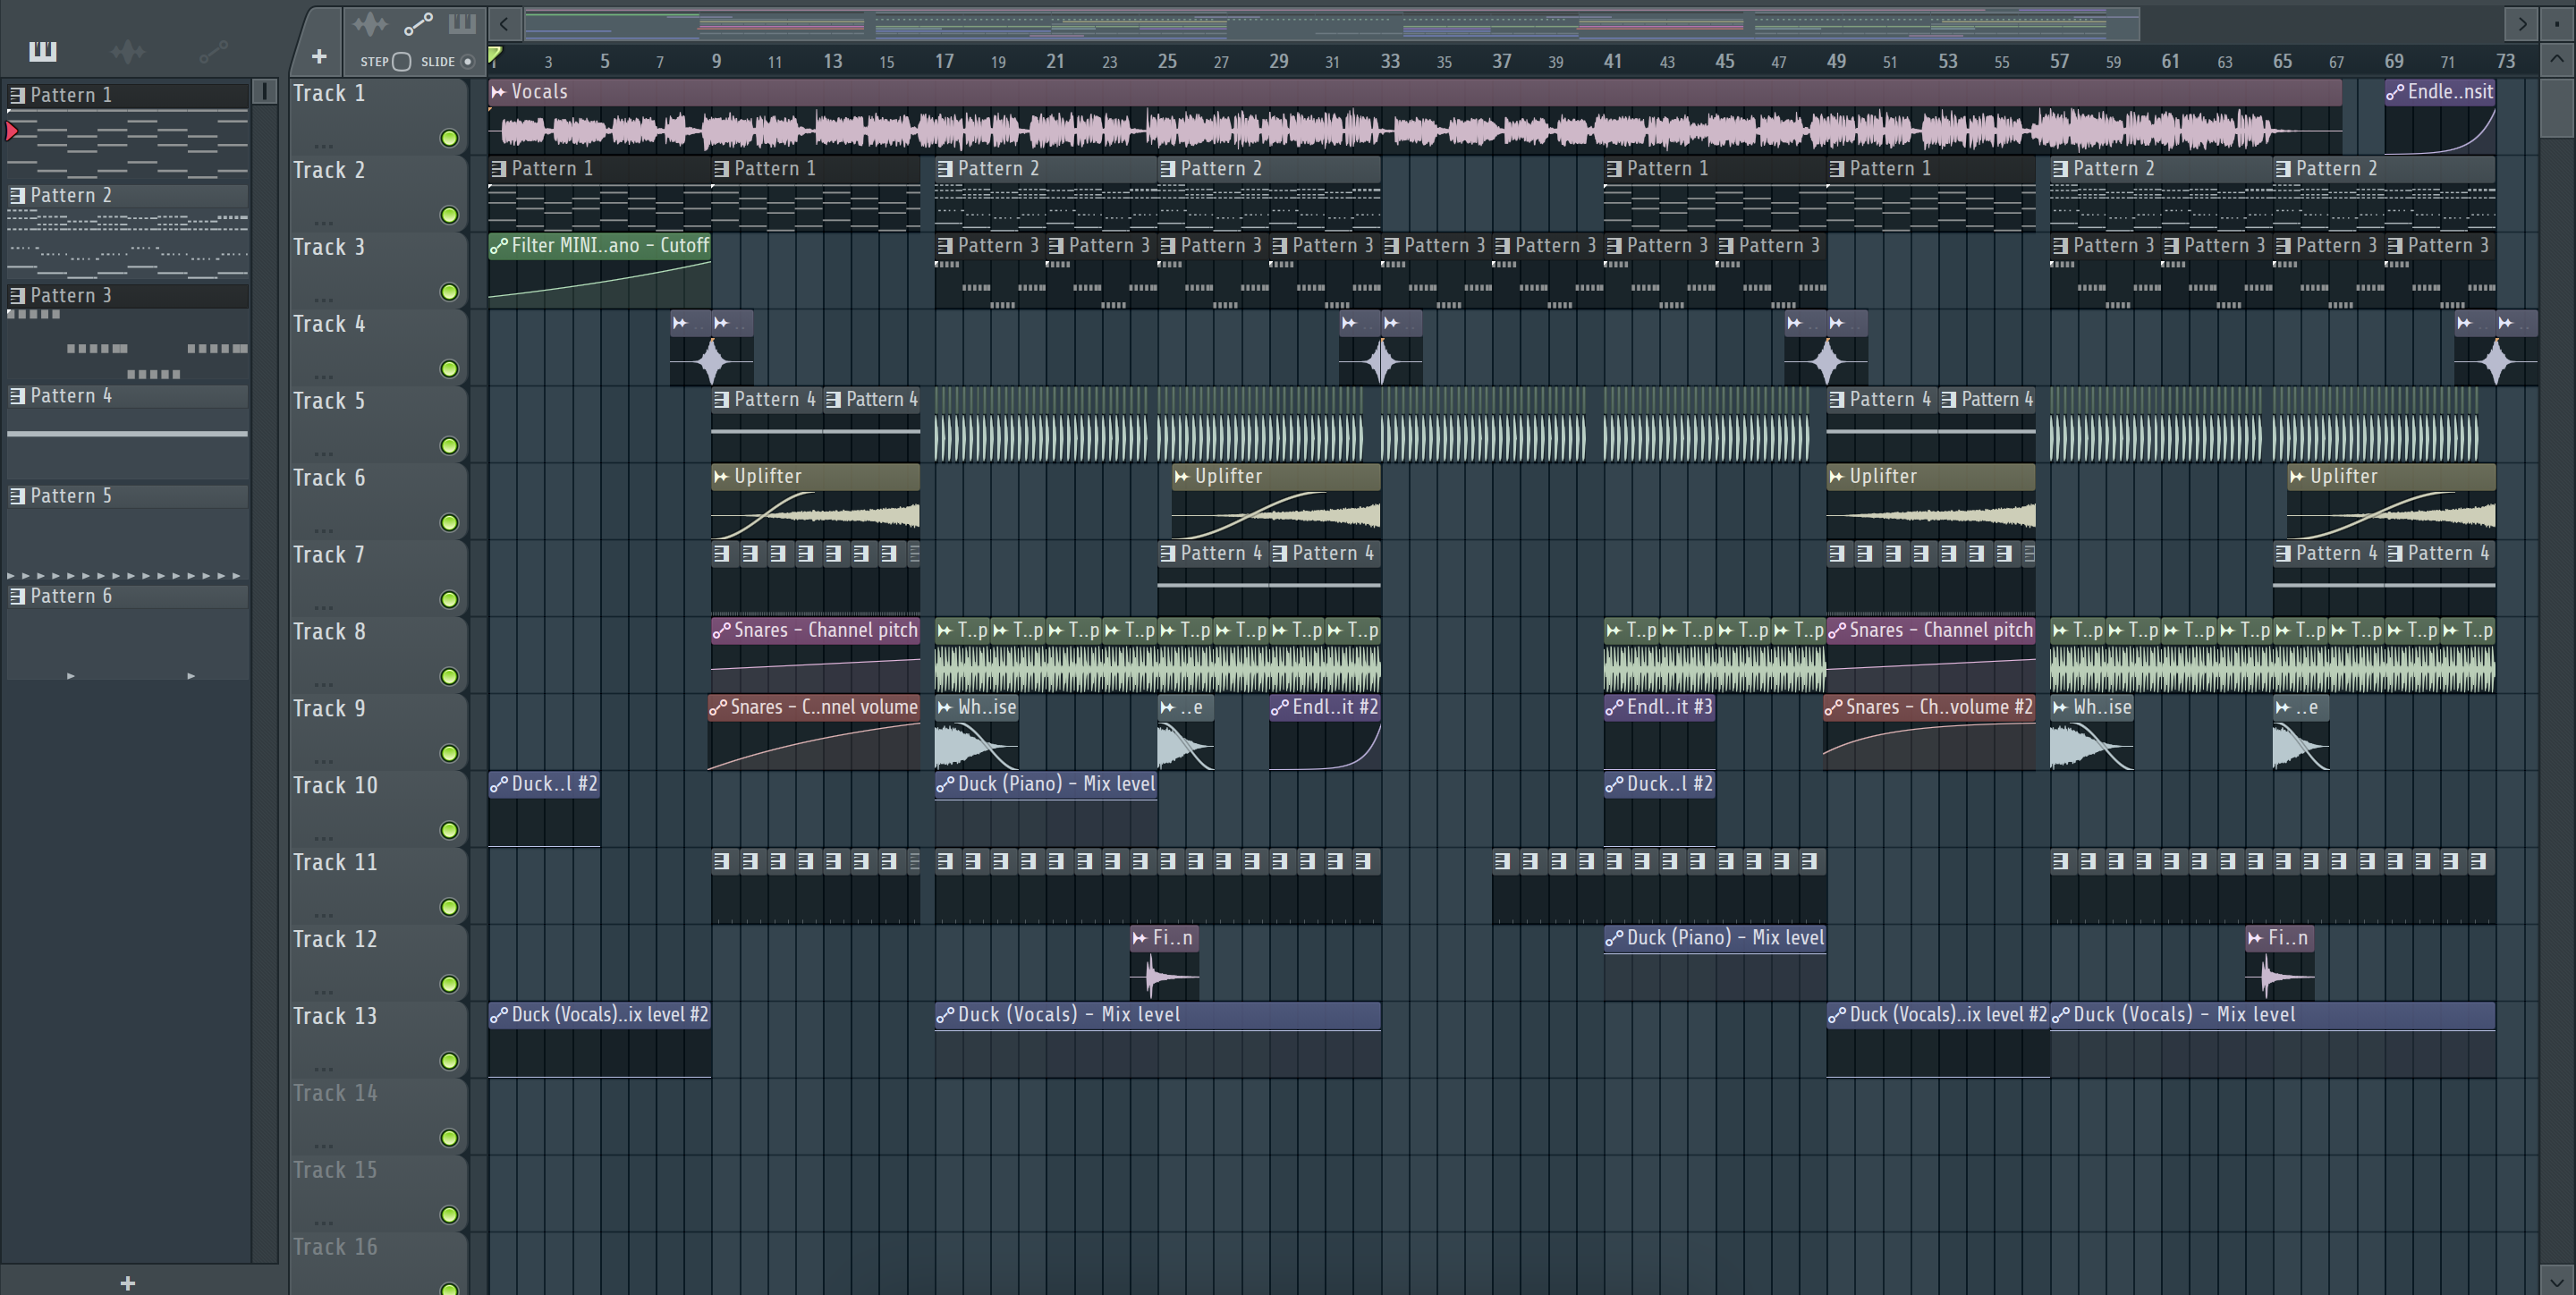
Task: Click the first Fi..n audio clip icon on Track 12
Action: coord(1140,938)
